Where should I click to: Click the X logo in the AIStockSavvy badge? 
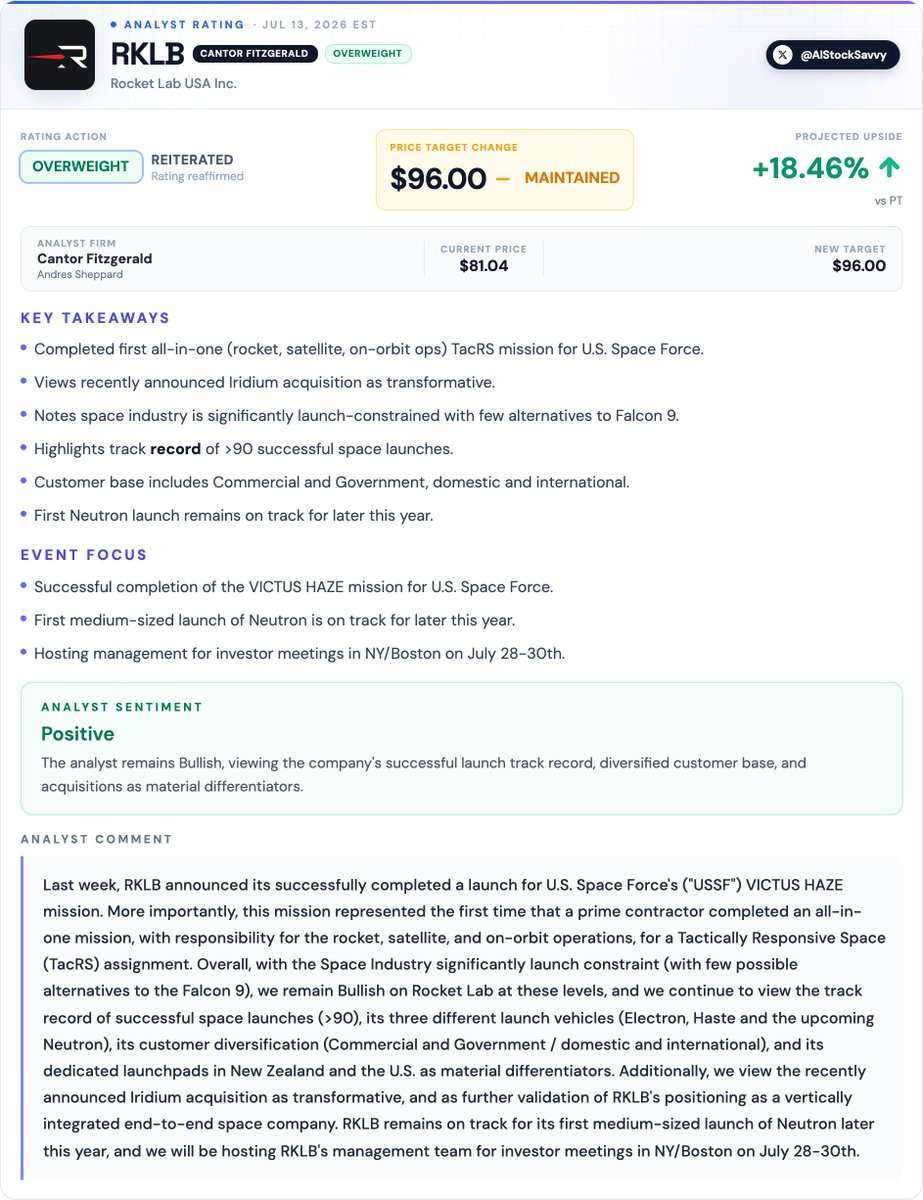click(785, 55)
